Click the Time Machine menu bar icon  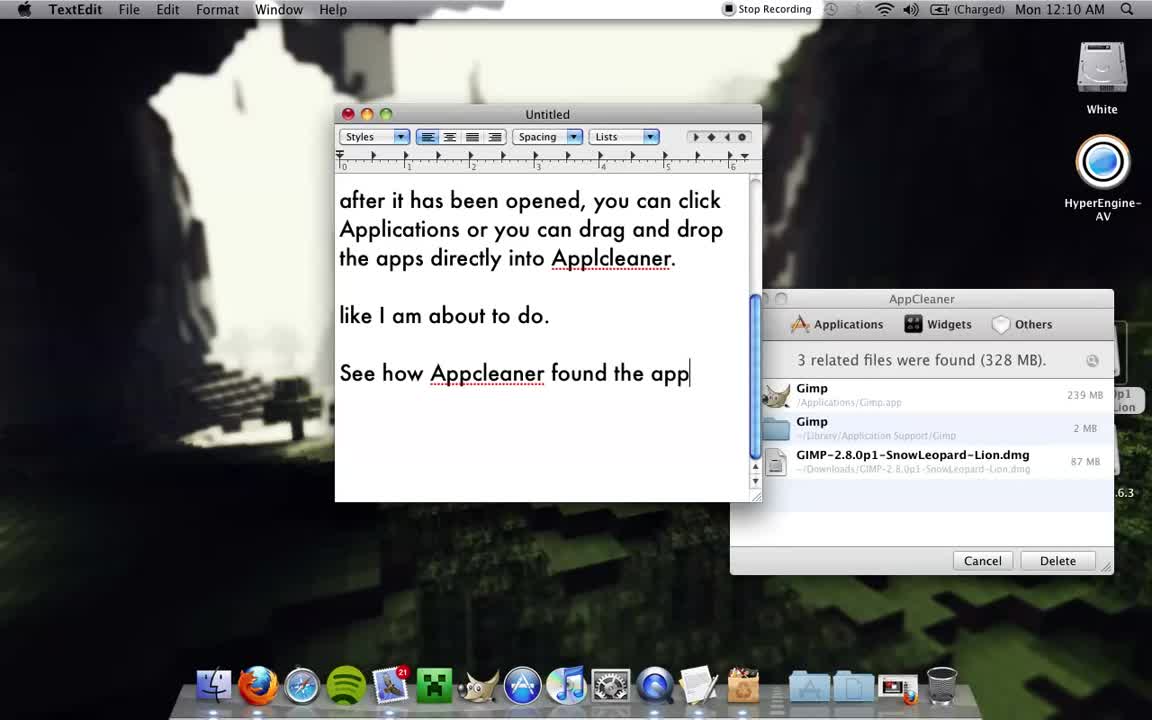coord(831,10)
